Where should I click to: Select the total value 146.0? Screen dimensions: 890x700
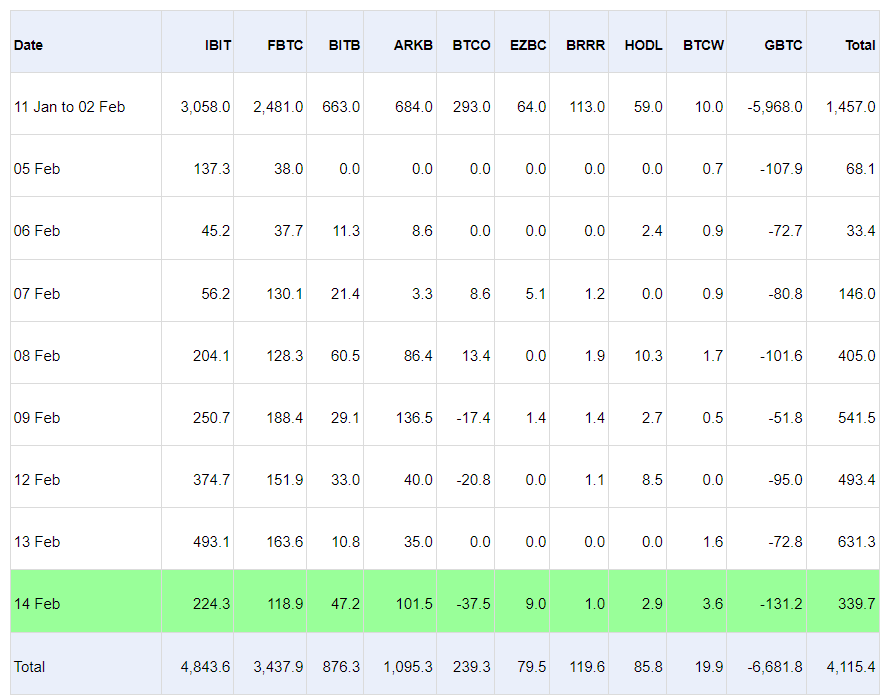click(857, 294)
